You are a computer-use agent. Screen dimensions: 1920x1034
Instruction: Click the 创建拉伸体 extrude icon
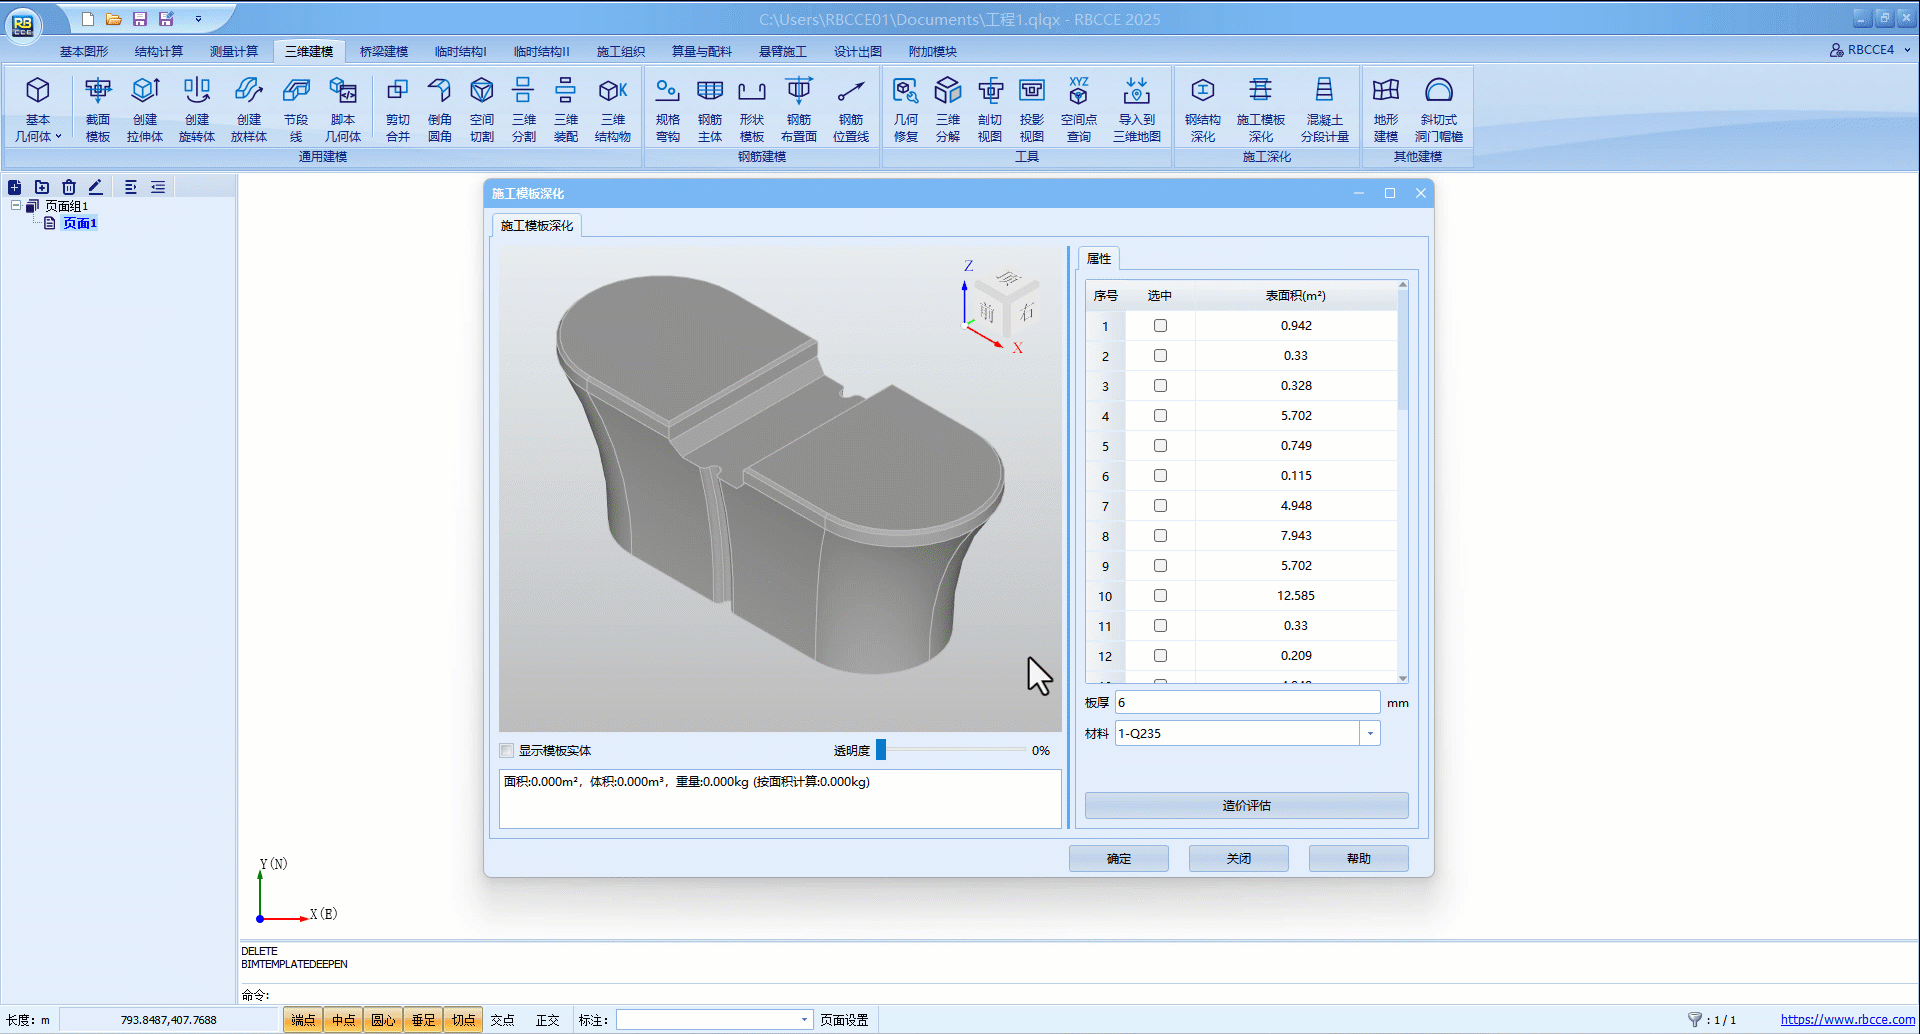tap(145, 109)
